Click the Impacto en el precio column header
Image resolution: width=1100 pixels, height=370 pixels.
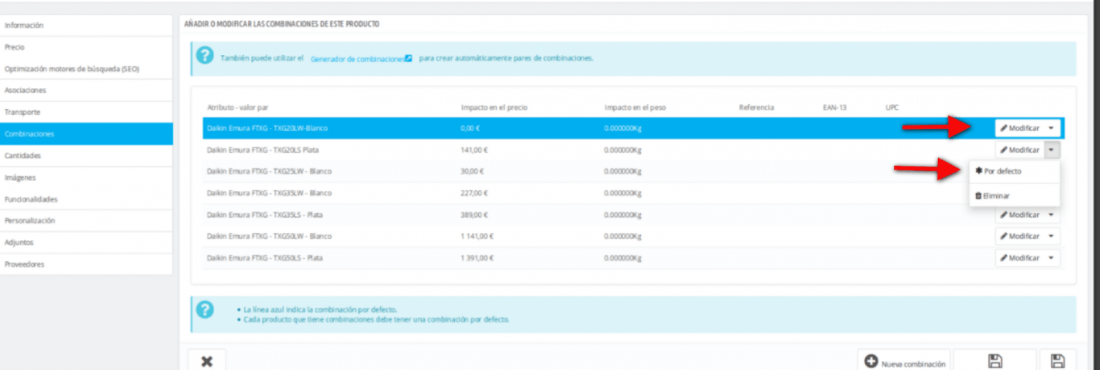pos(494,107)
